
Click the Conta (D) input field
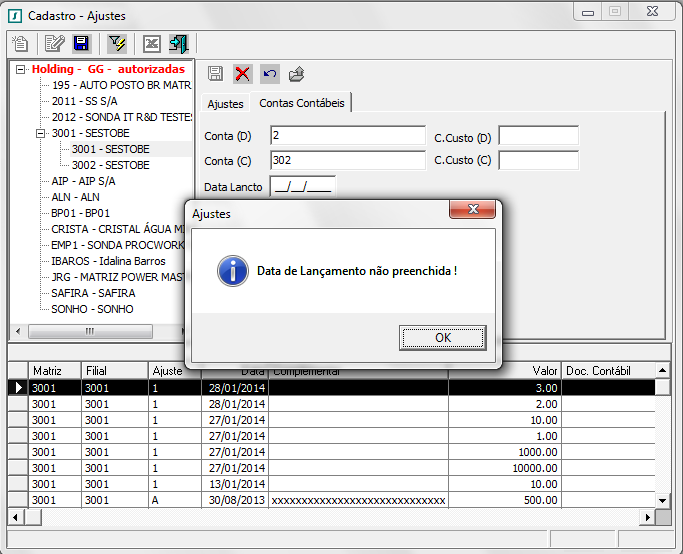point(347,136)
